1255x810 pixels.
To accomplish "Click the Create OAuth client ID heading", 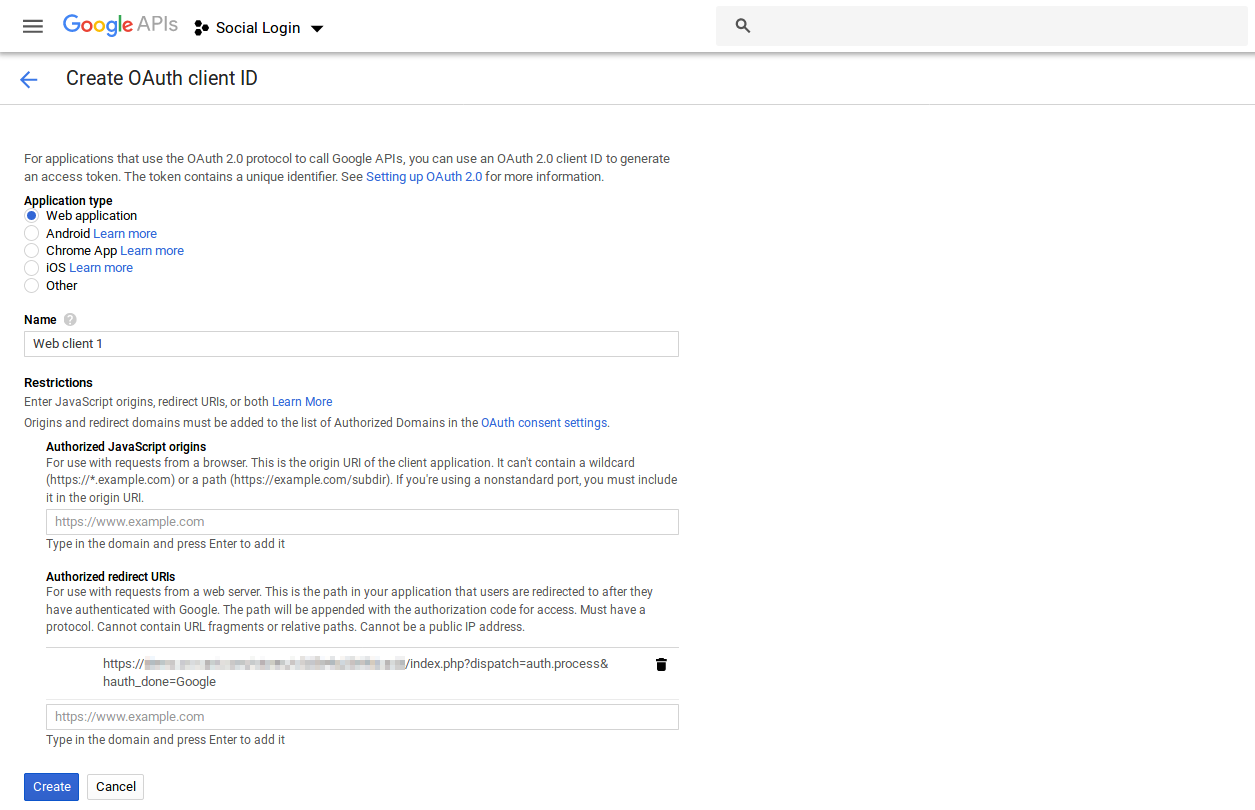I will (x=162, y=78).
